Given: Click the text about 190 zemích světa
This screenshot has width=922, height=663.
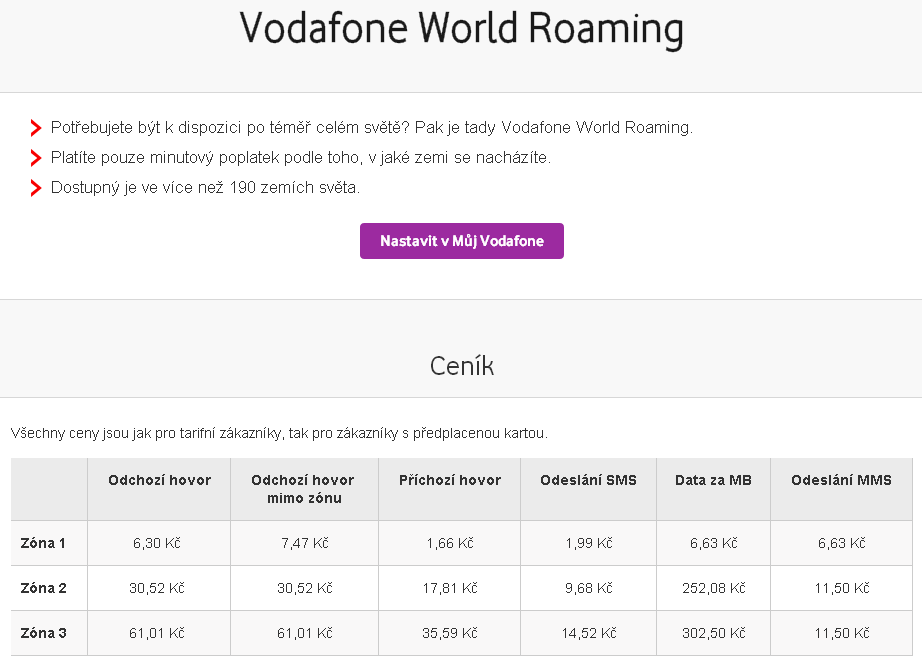Looking at the screenshot, I should click(205, 187).
